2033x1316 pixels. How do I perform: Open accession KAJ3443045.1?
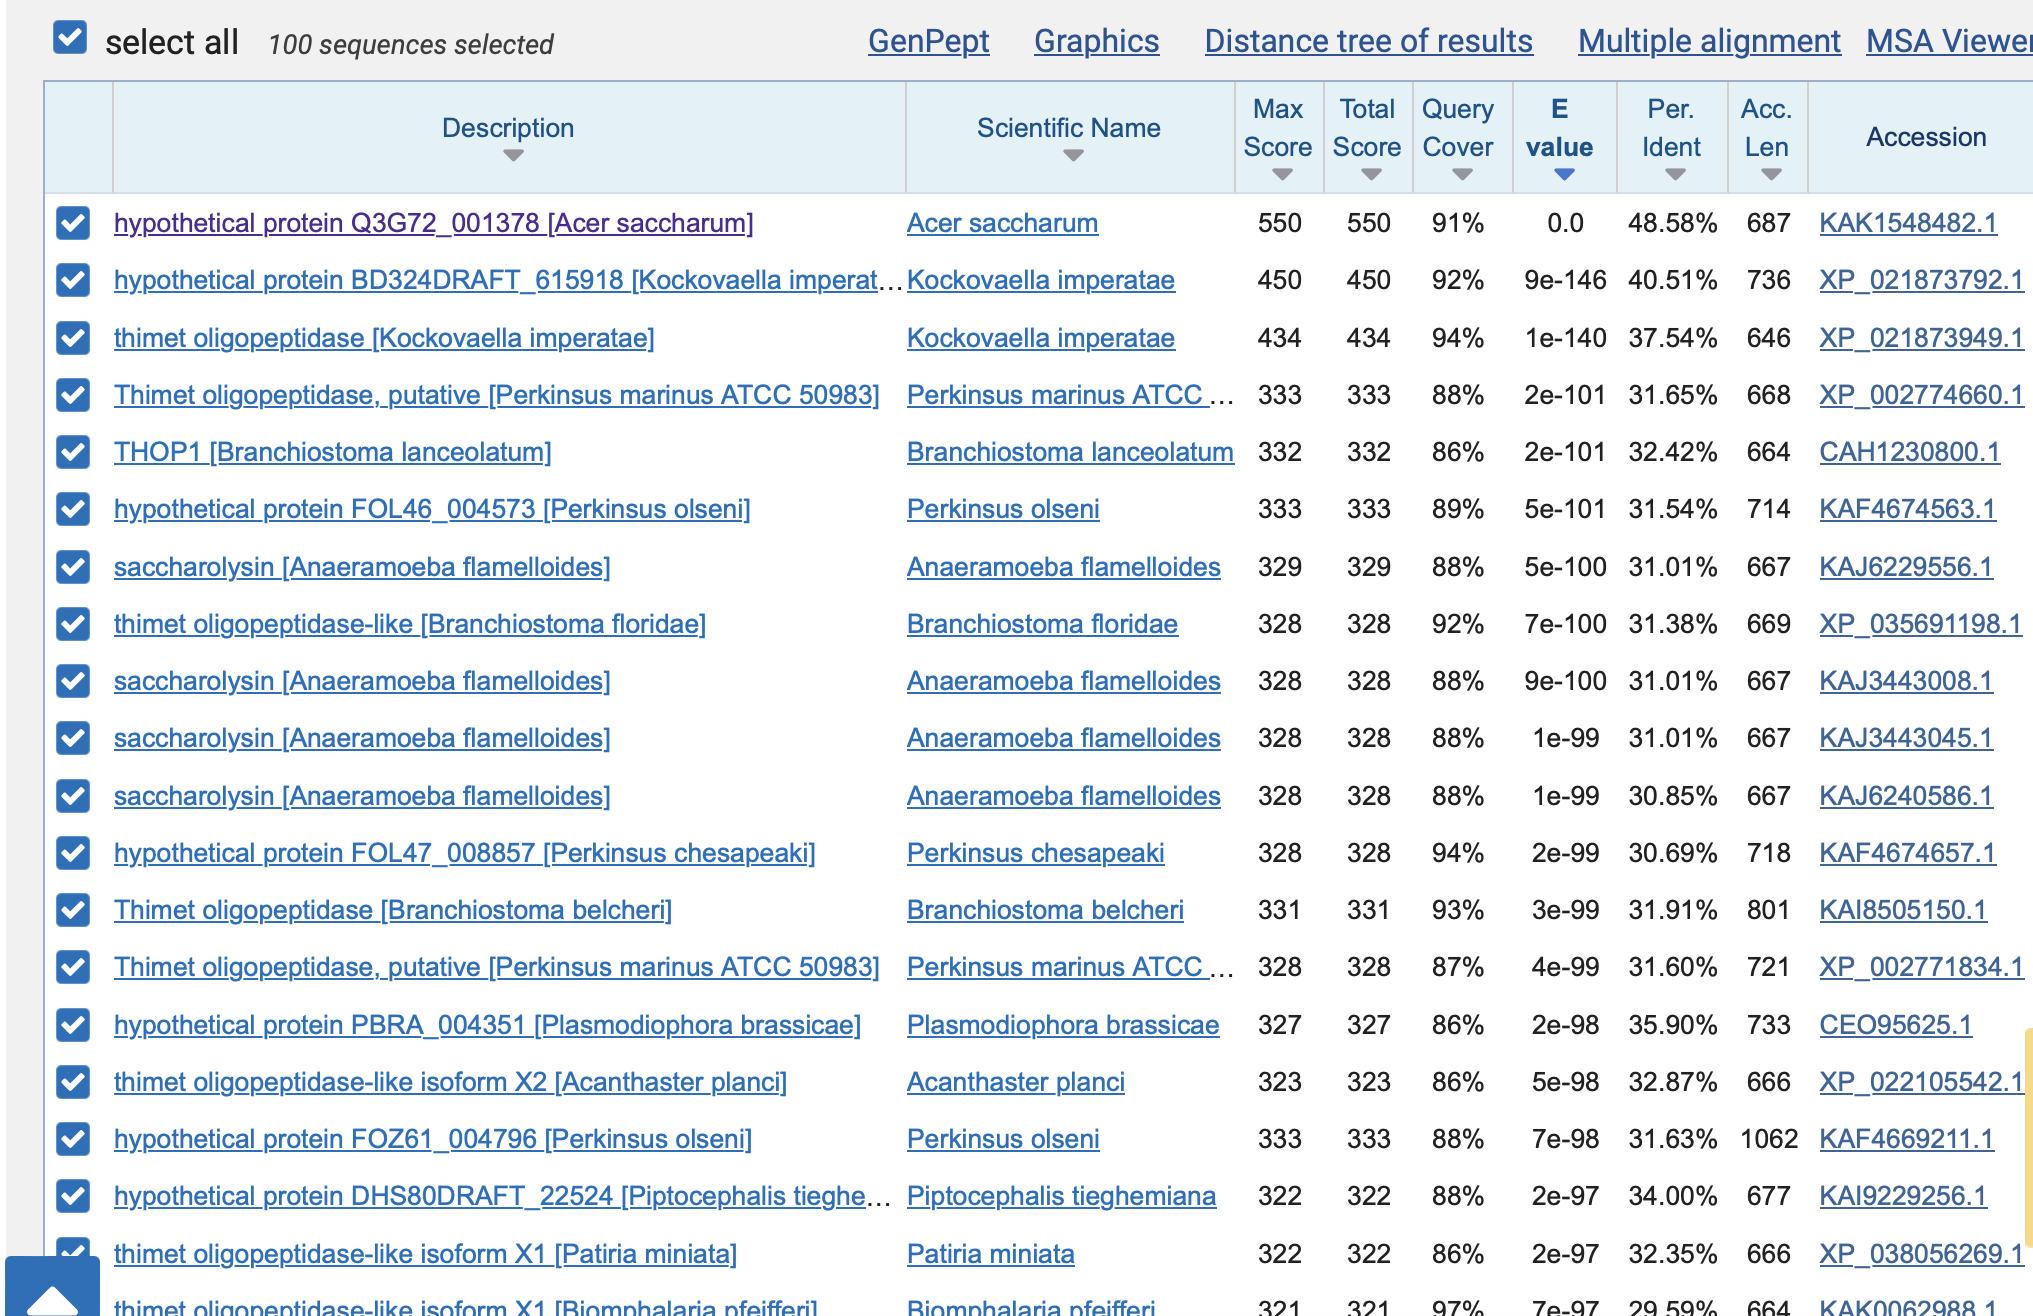[1906, 738]
